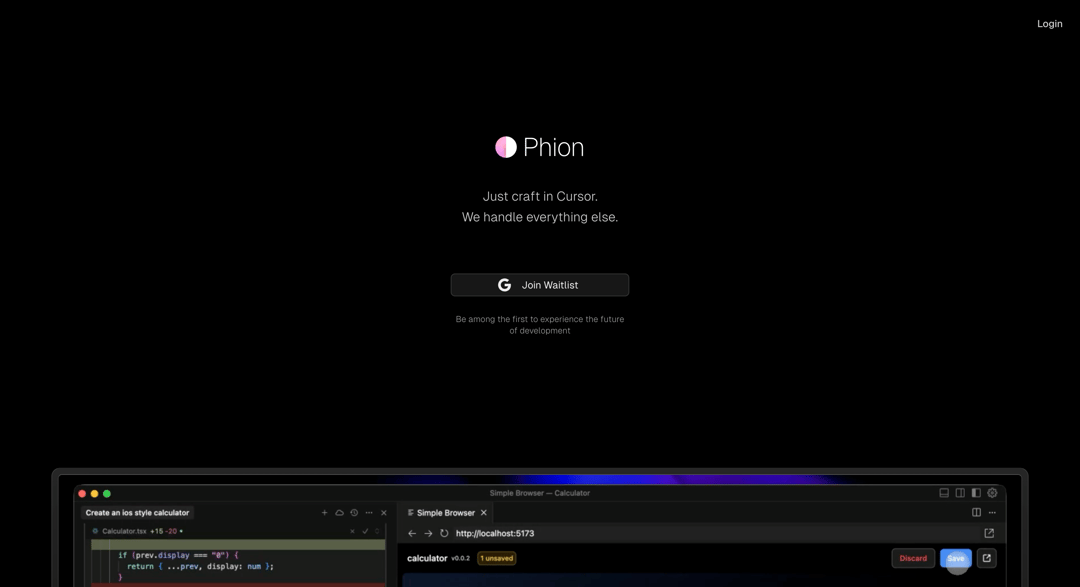Click the Join Waitlist button
Screen dimensions: 1080x587
tap(539, 285)
